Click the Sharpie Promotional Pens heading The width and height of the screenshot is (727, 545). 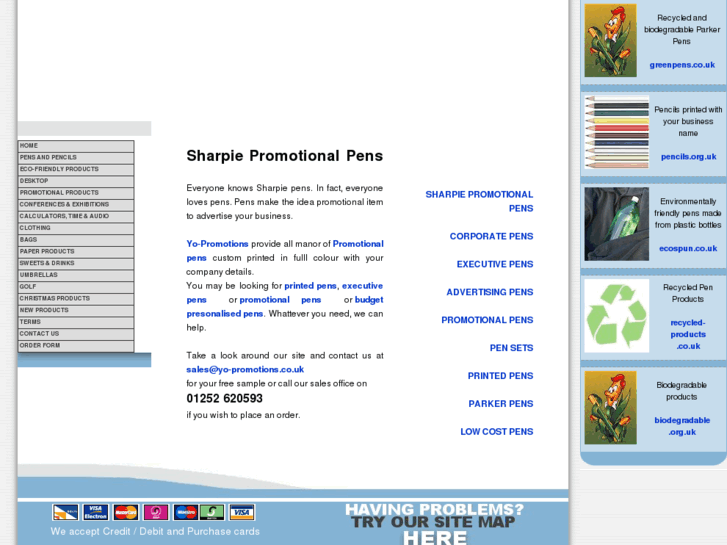tap(285, 155)
